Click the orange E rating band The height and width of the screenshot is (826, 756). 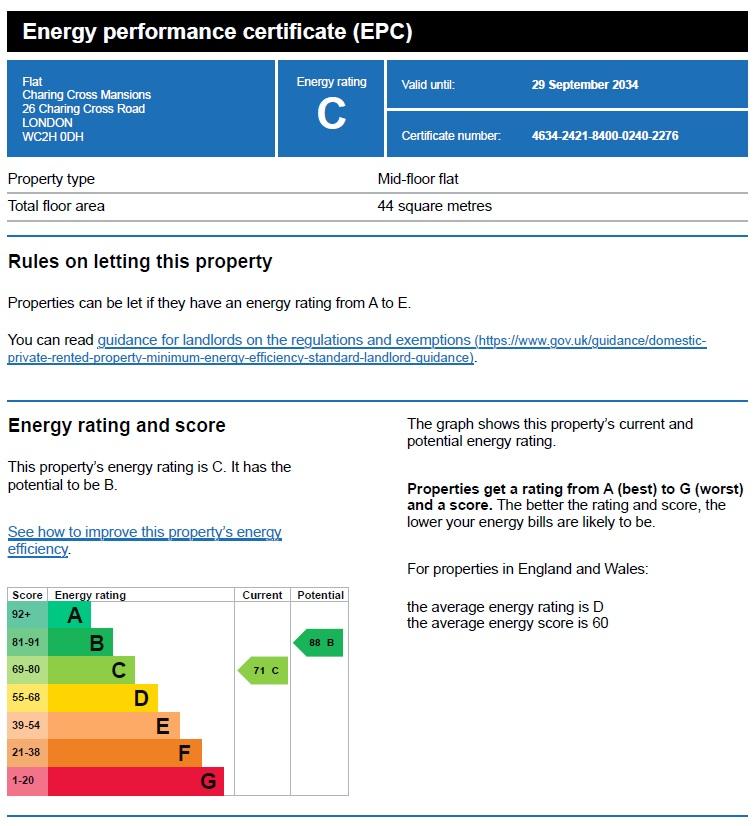pyautogui.click(x=114, y=725)
